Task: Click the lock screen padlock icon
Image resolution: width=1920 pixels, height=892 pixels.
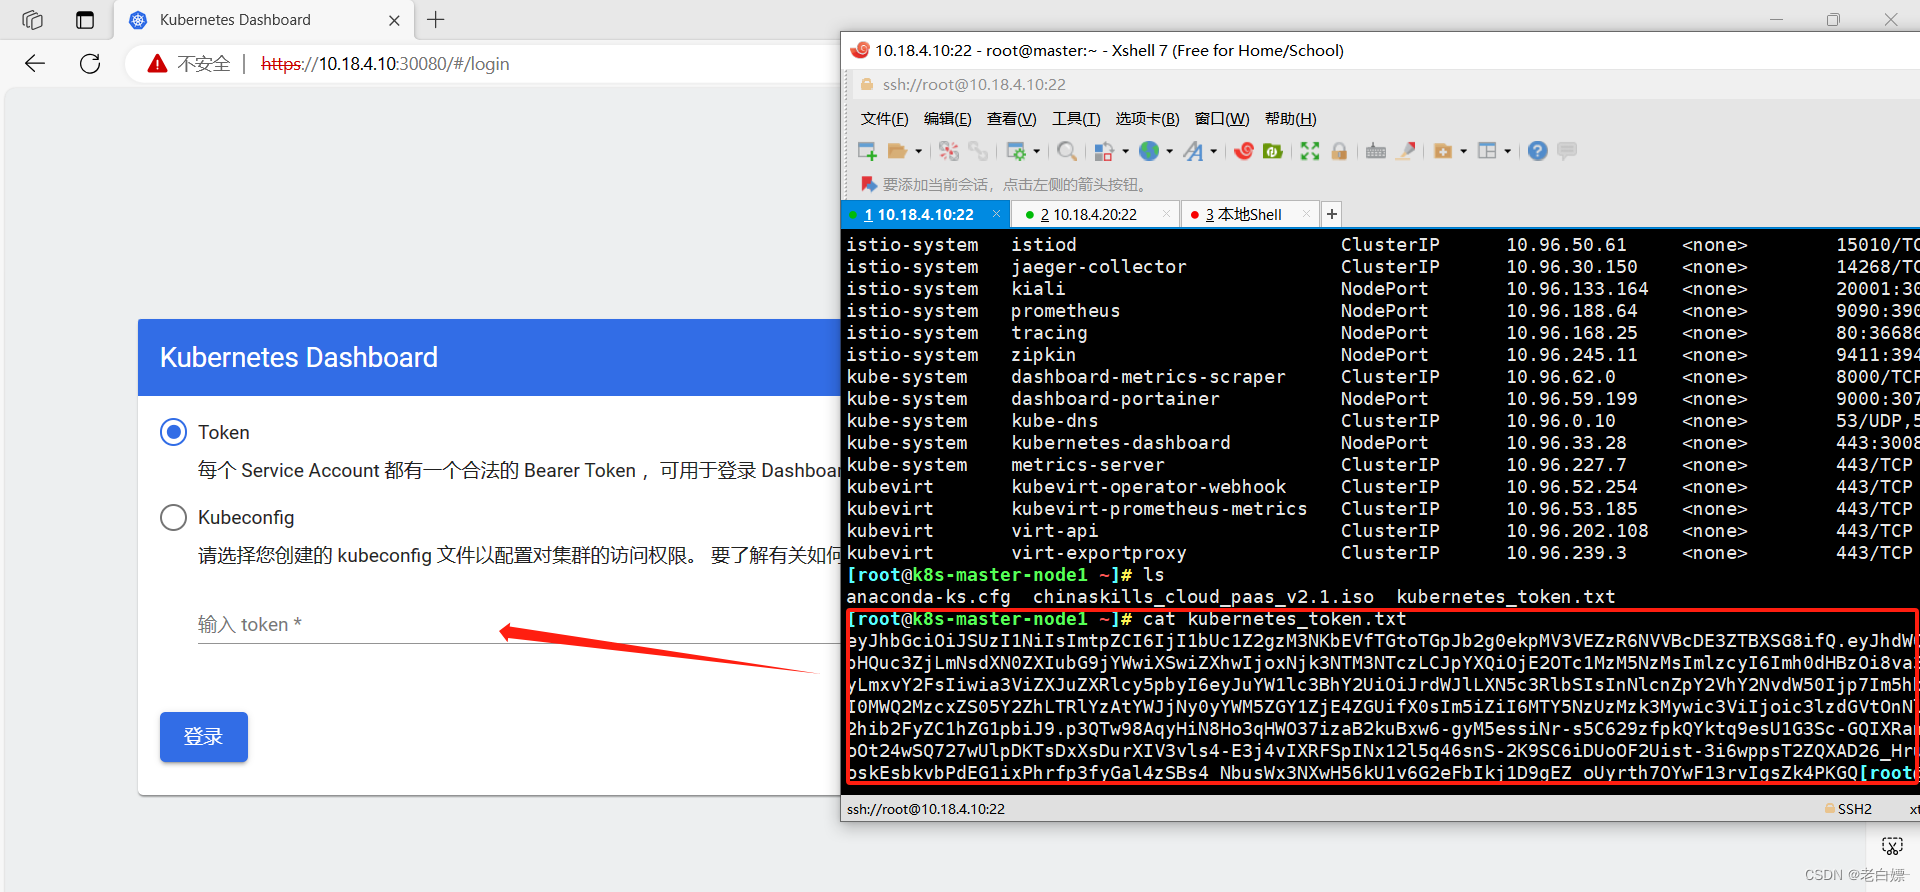Action: pyautogui.click(x=1339, y=151)
